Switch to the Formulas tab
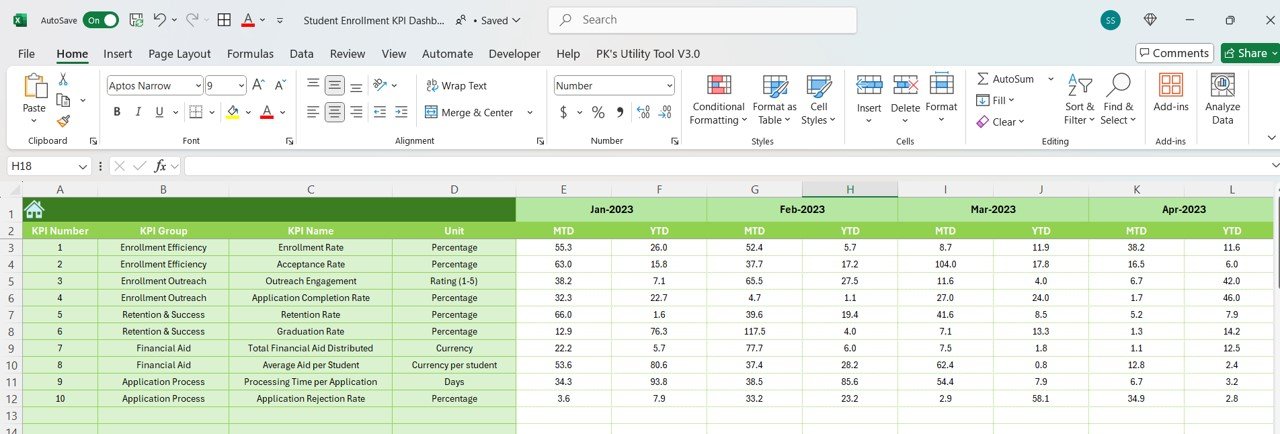The image size is (1280, 434). tap(250, 54)
